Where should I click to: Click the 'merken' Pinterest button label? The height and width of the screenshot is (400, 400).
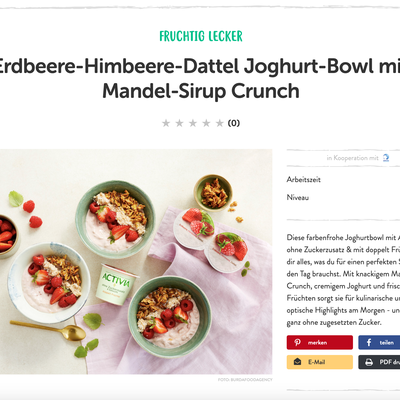[317, 342]
